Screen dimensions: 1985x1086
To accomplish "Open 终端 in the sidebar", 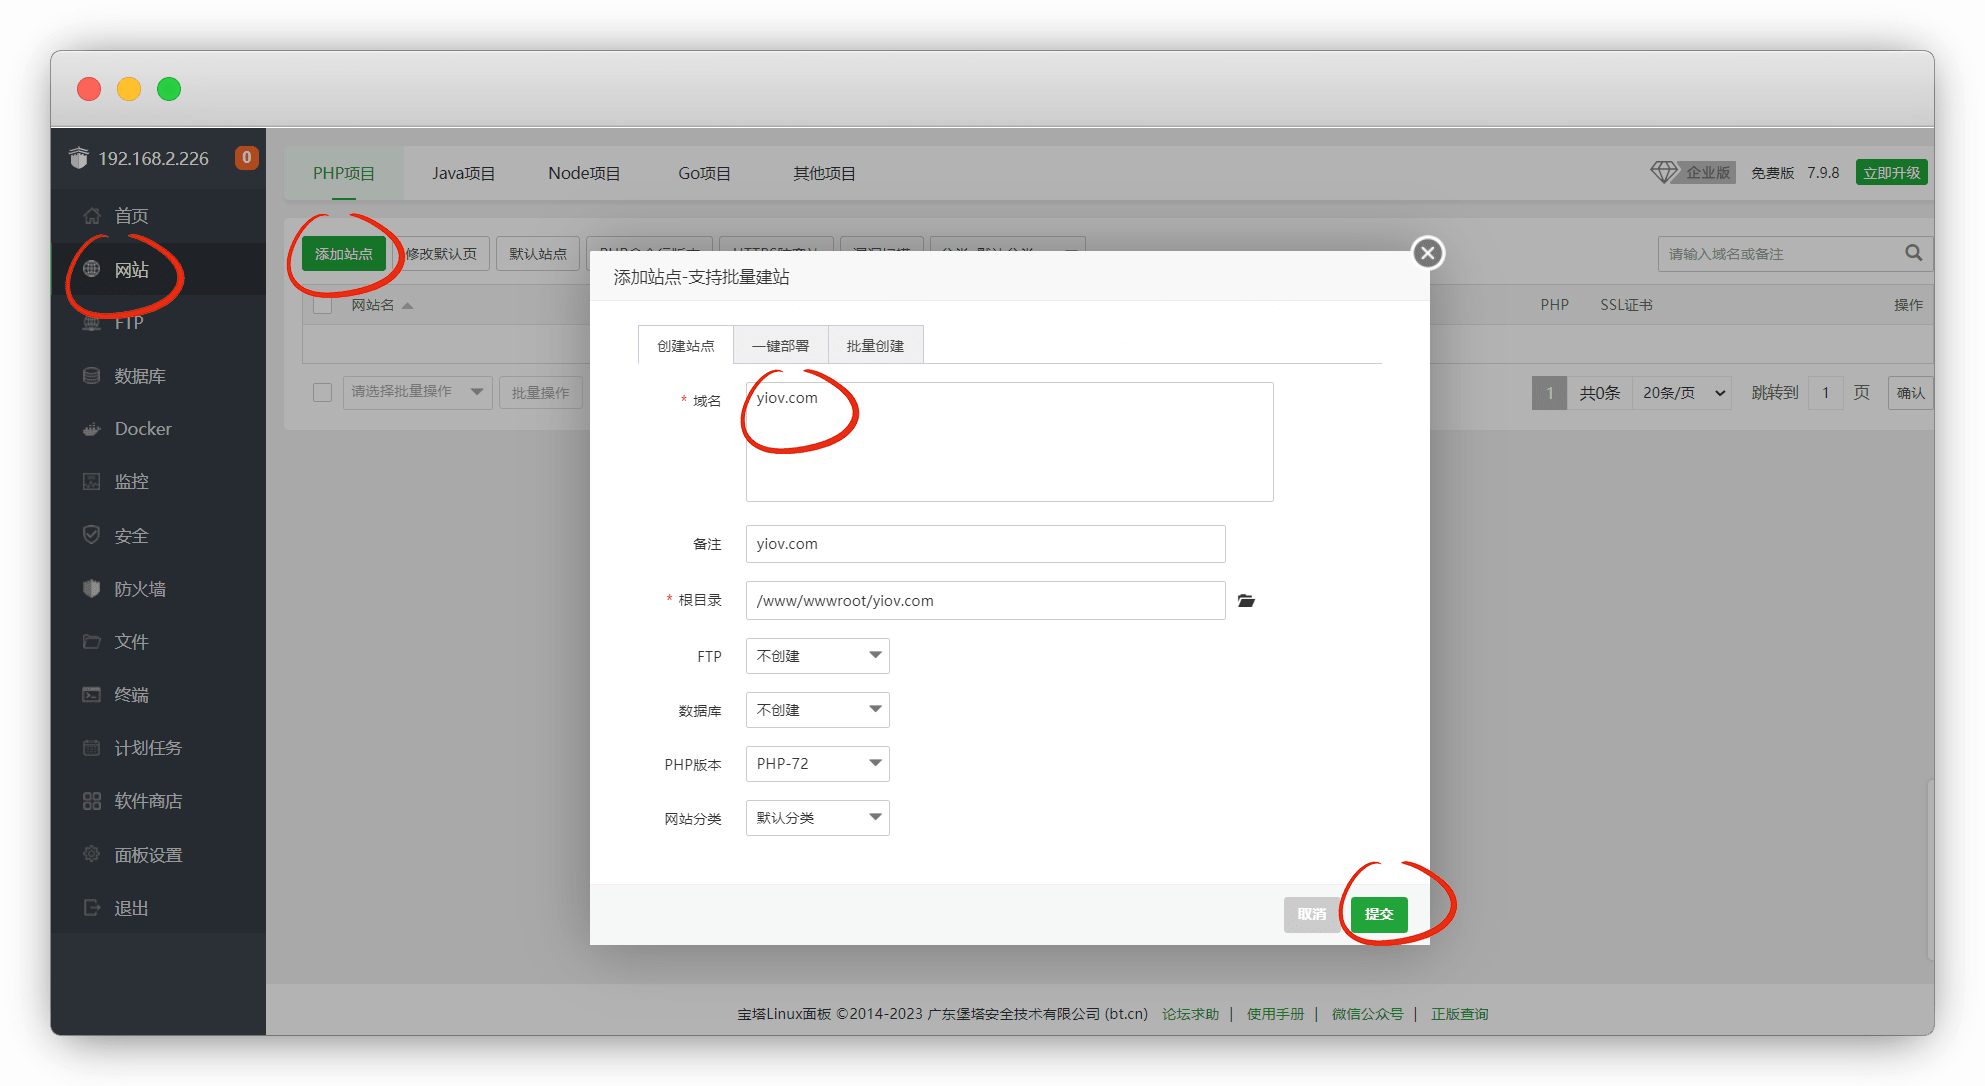I will coord(131,695).
